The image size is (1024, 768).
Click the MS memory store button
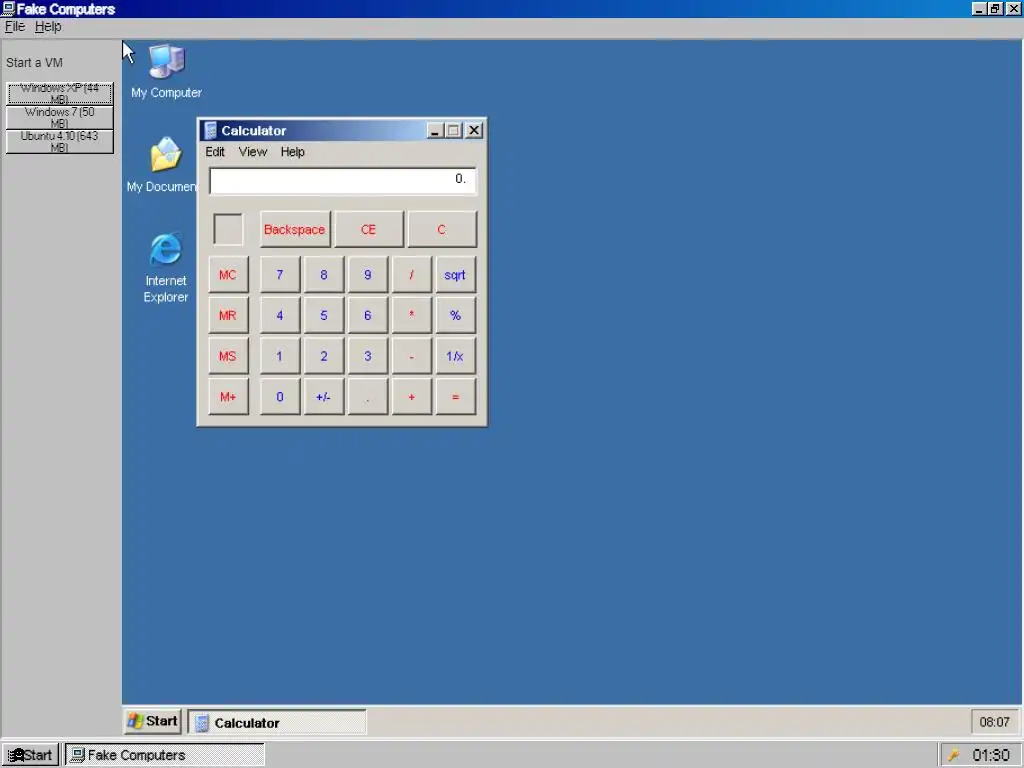point(228,356)
